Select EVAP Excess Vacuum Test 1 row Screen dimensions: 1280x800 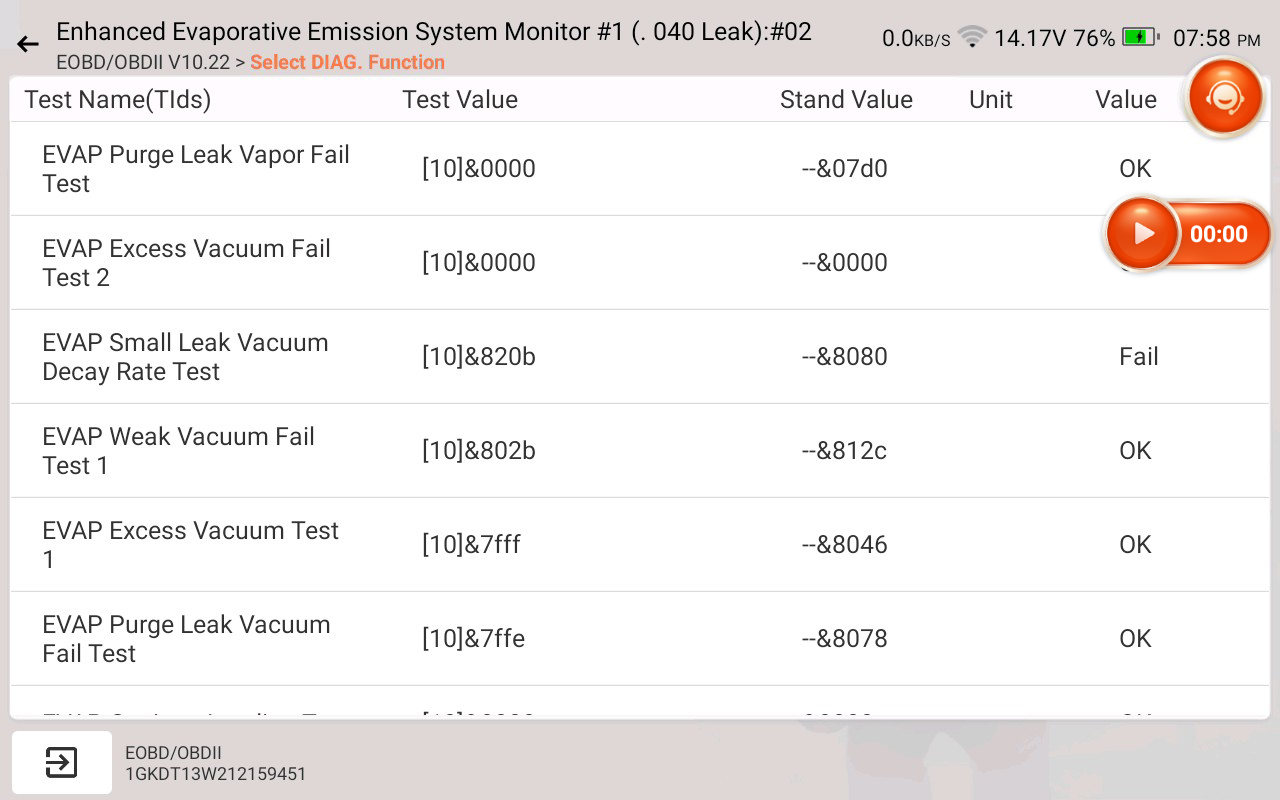[x=190, y=545]
